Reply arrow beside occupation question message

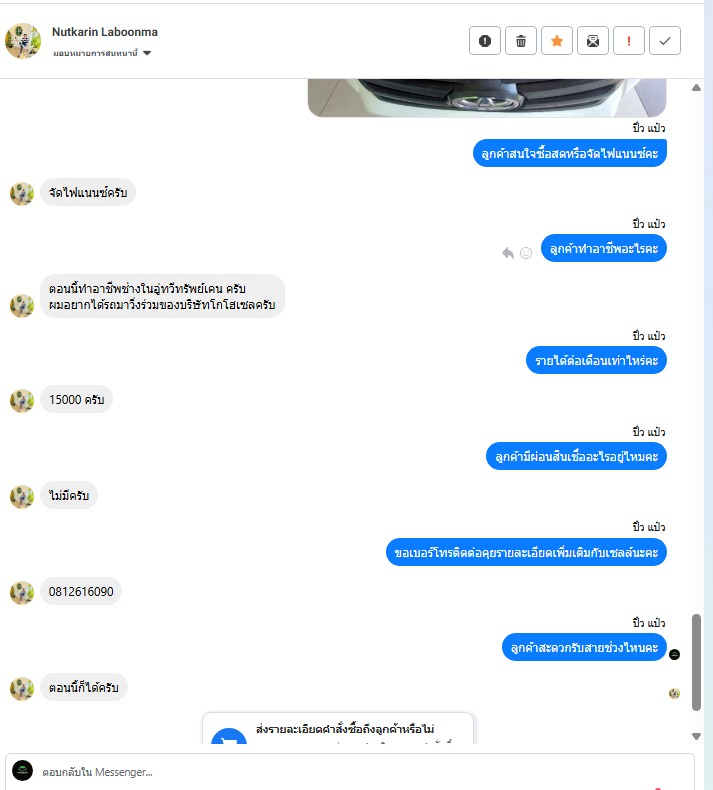tap(508, 253)
